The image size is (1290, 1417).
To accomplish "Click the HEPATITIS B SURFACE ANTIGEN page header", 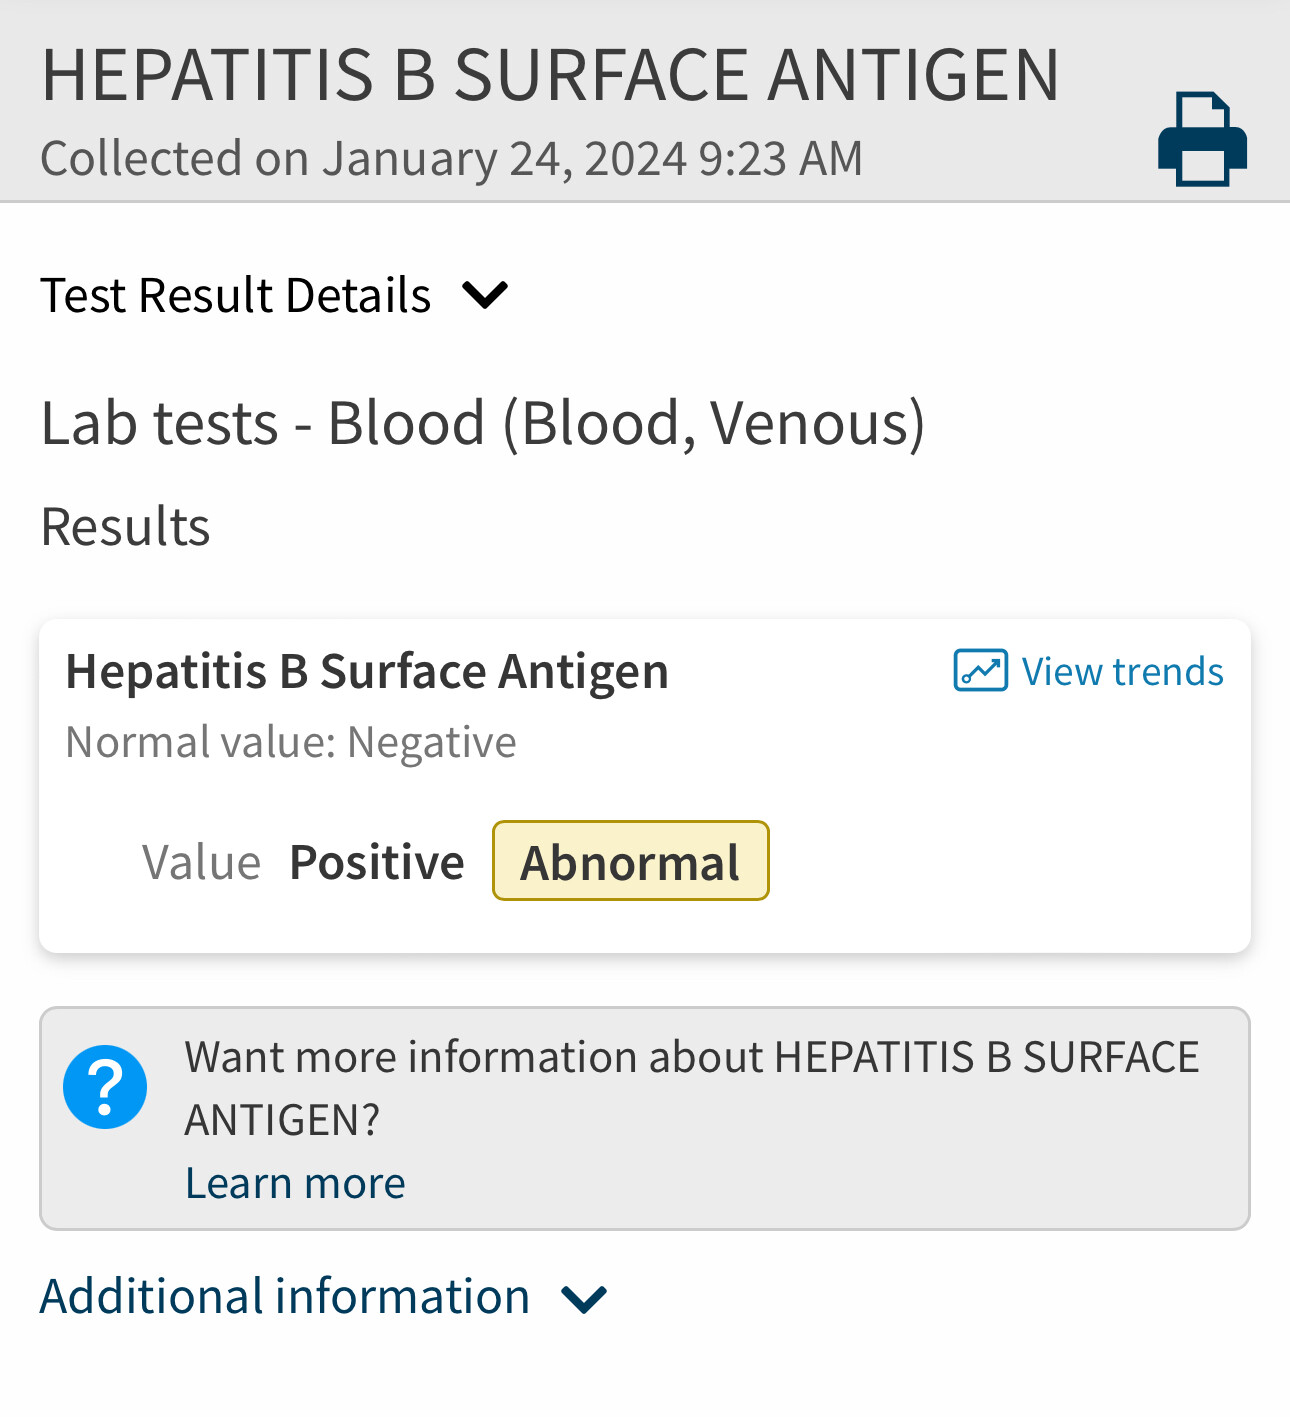I will [550, 75].
